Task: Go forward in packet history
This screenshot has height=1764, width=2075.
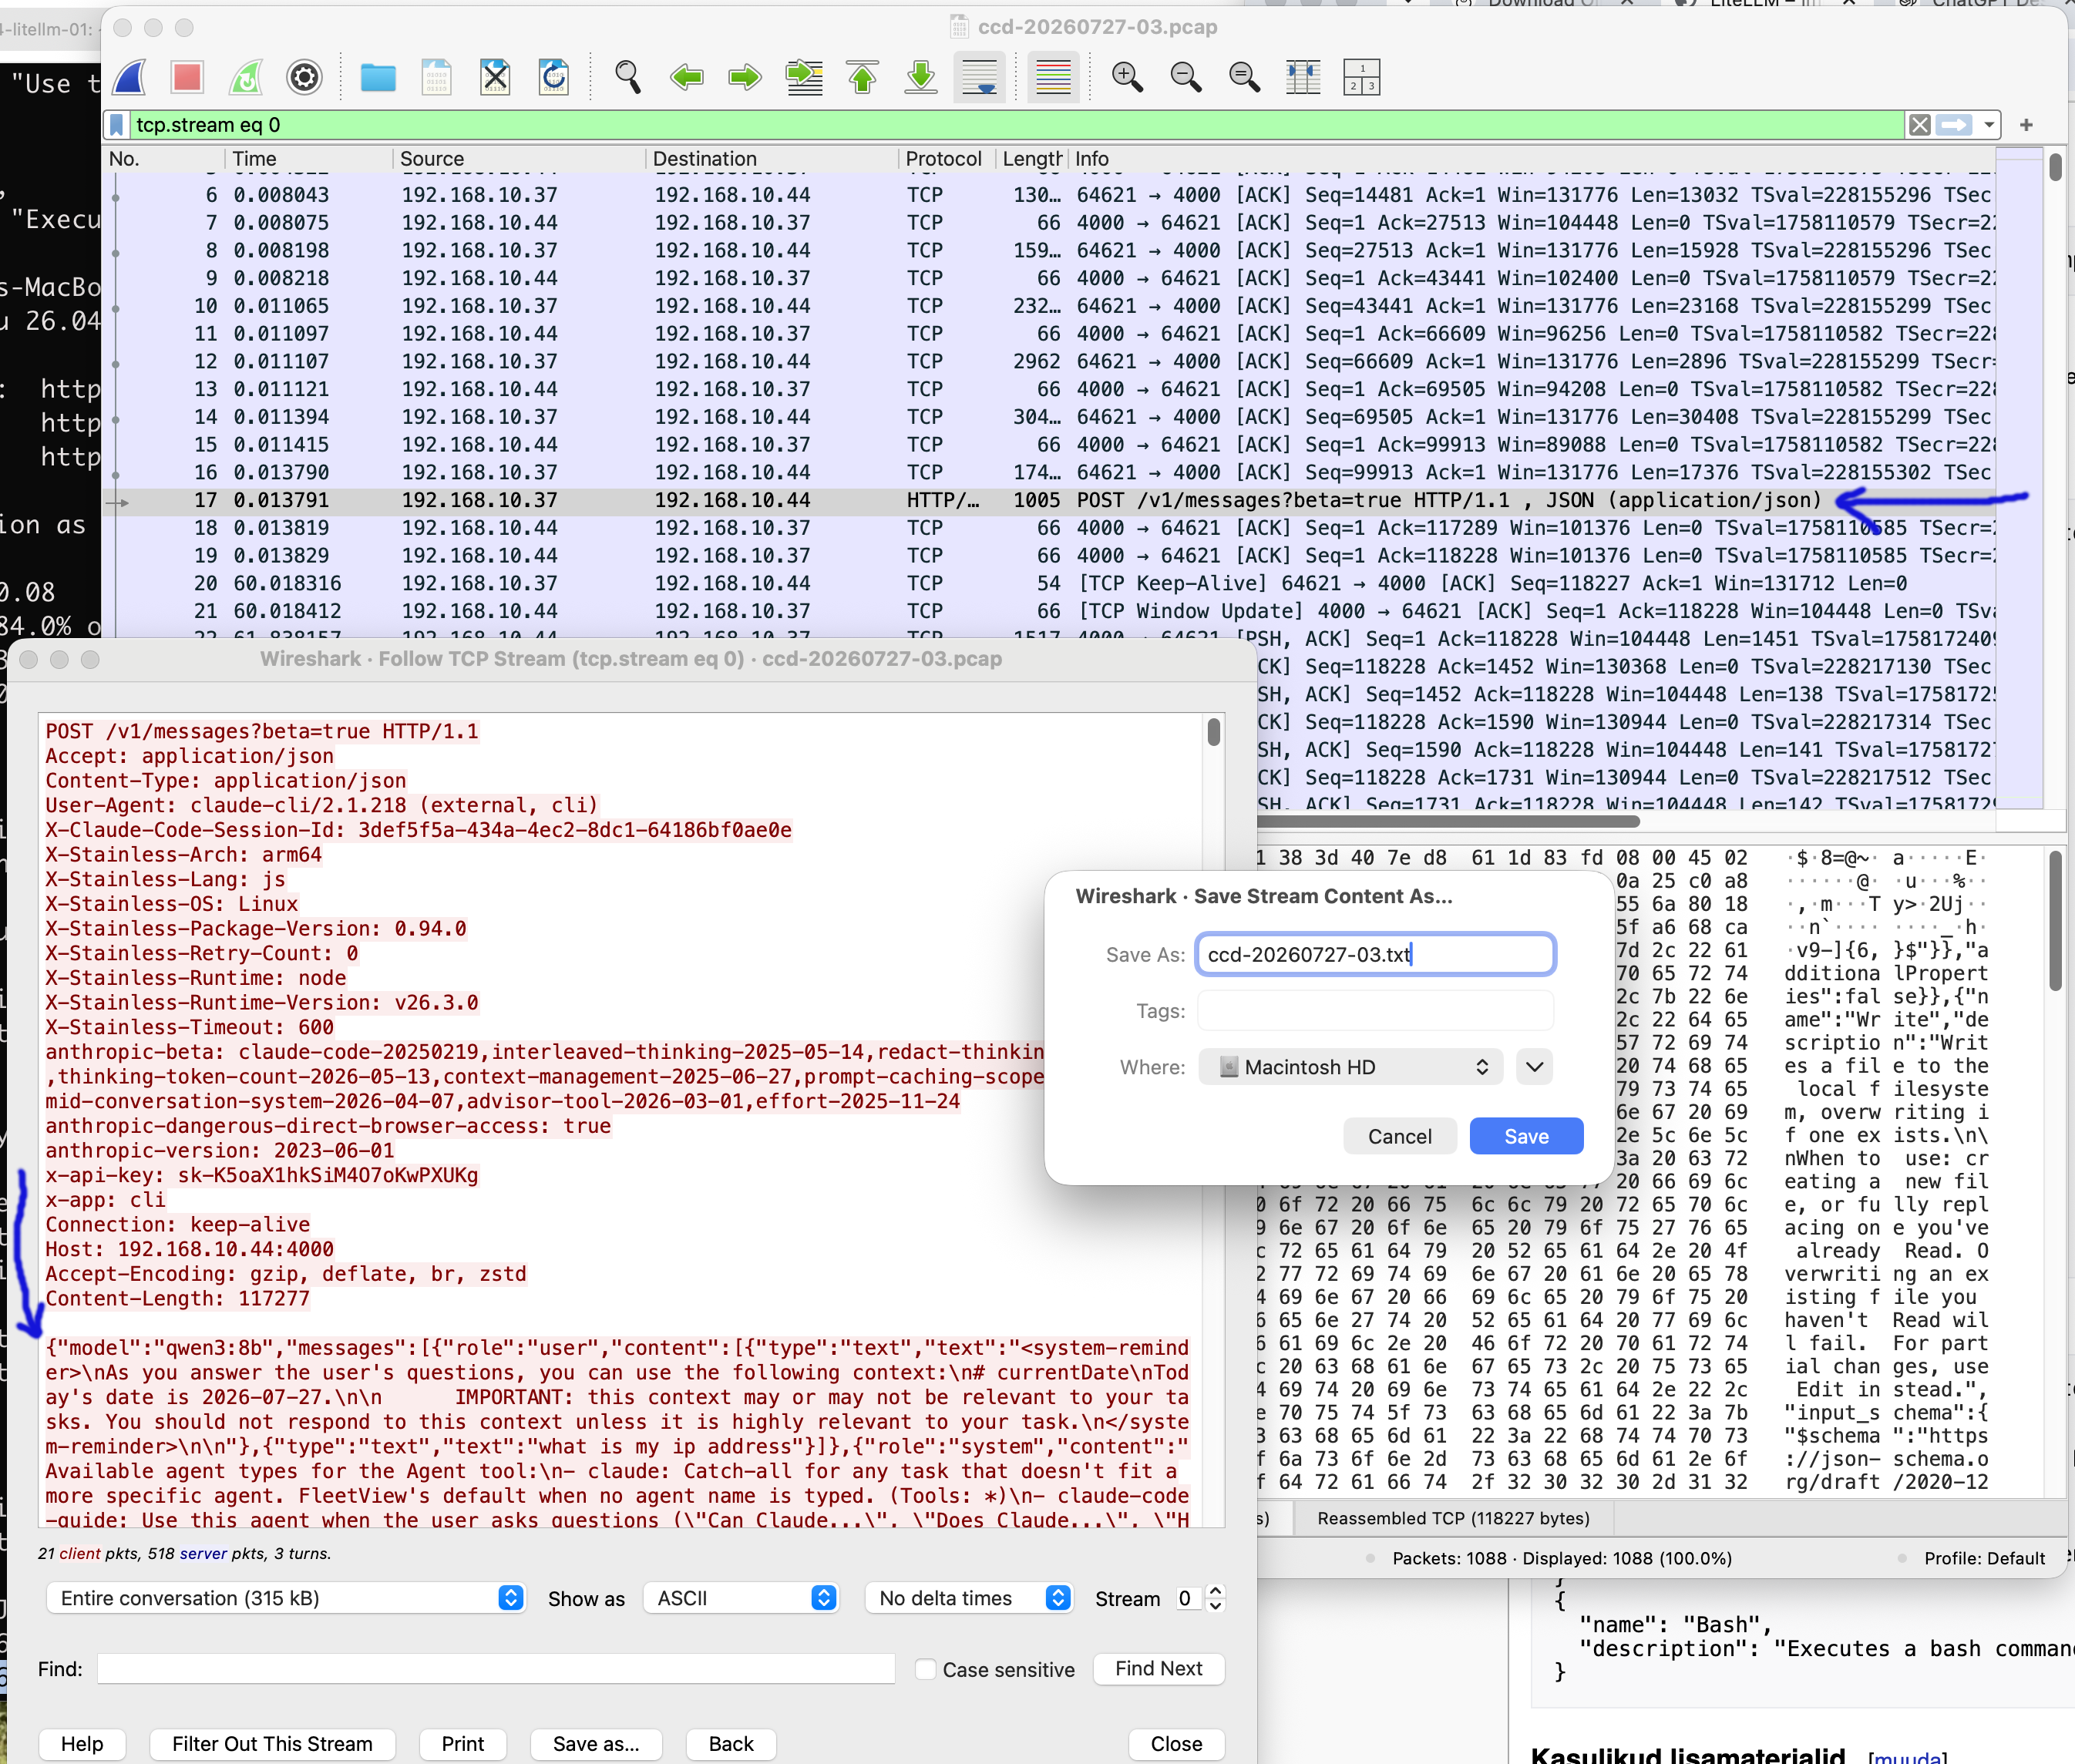Action: (745, 77)
